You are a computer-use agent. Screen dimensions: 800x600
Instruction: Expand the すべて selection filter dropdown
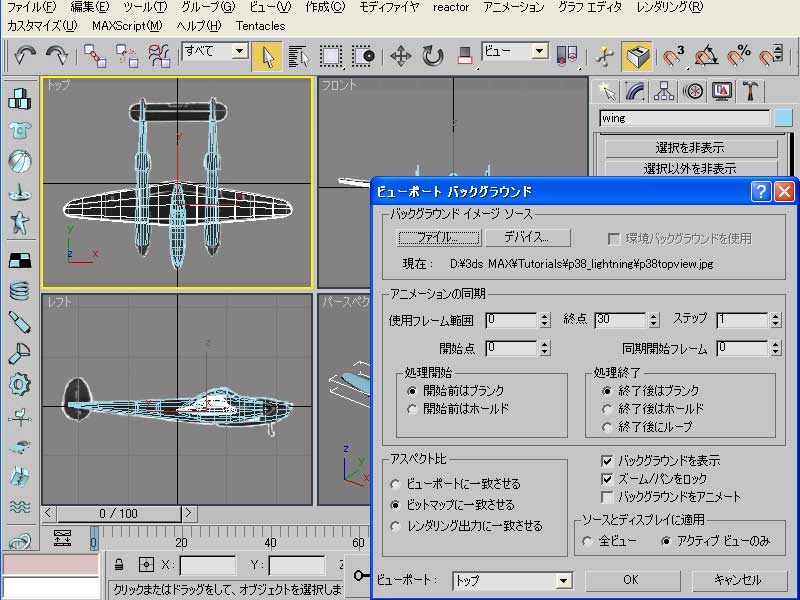240,51
